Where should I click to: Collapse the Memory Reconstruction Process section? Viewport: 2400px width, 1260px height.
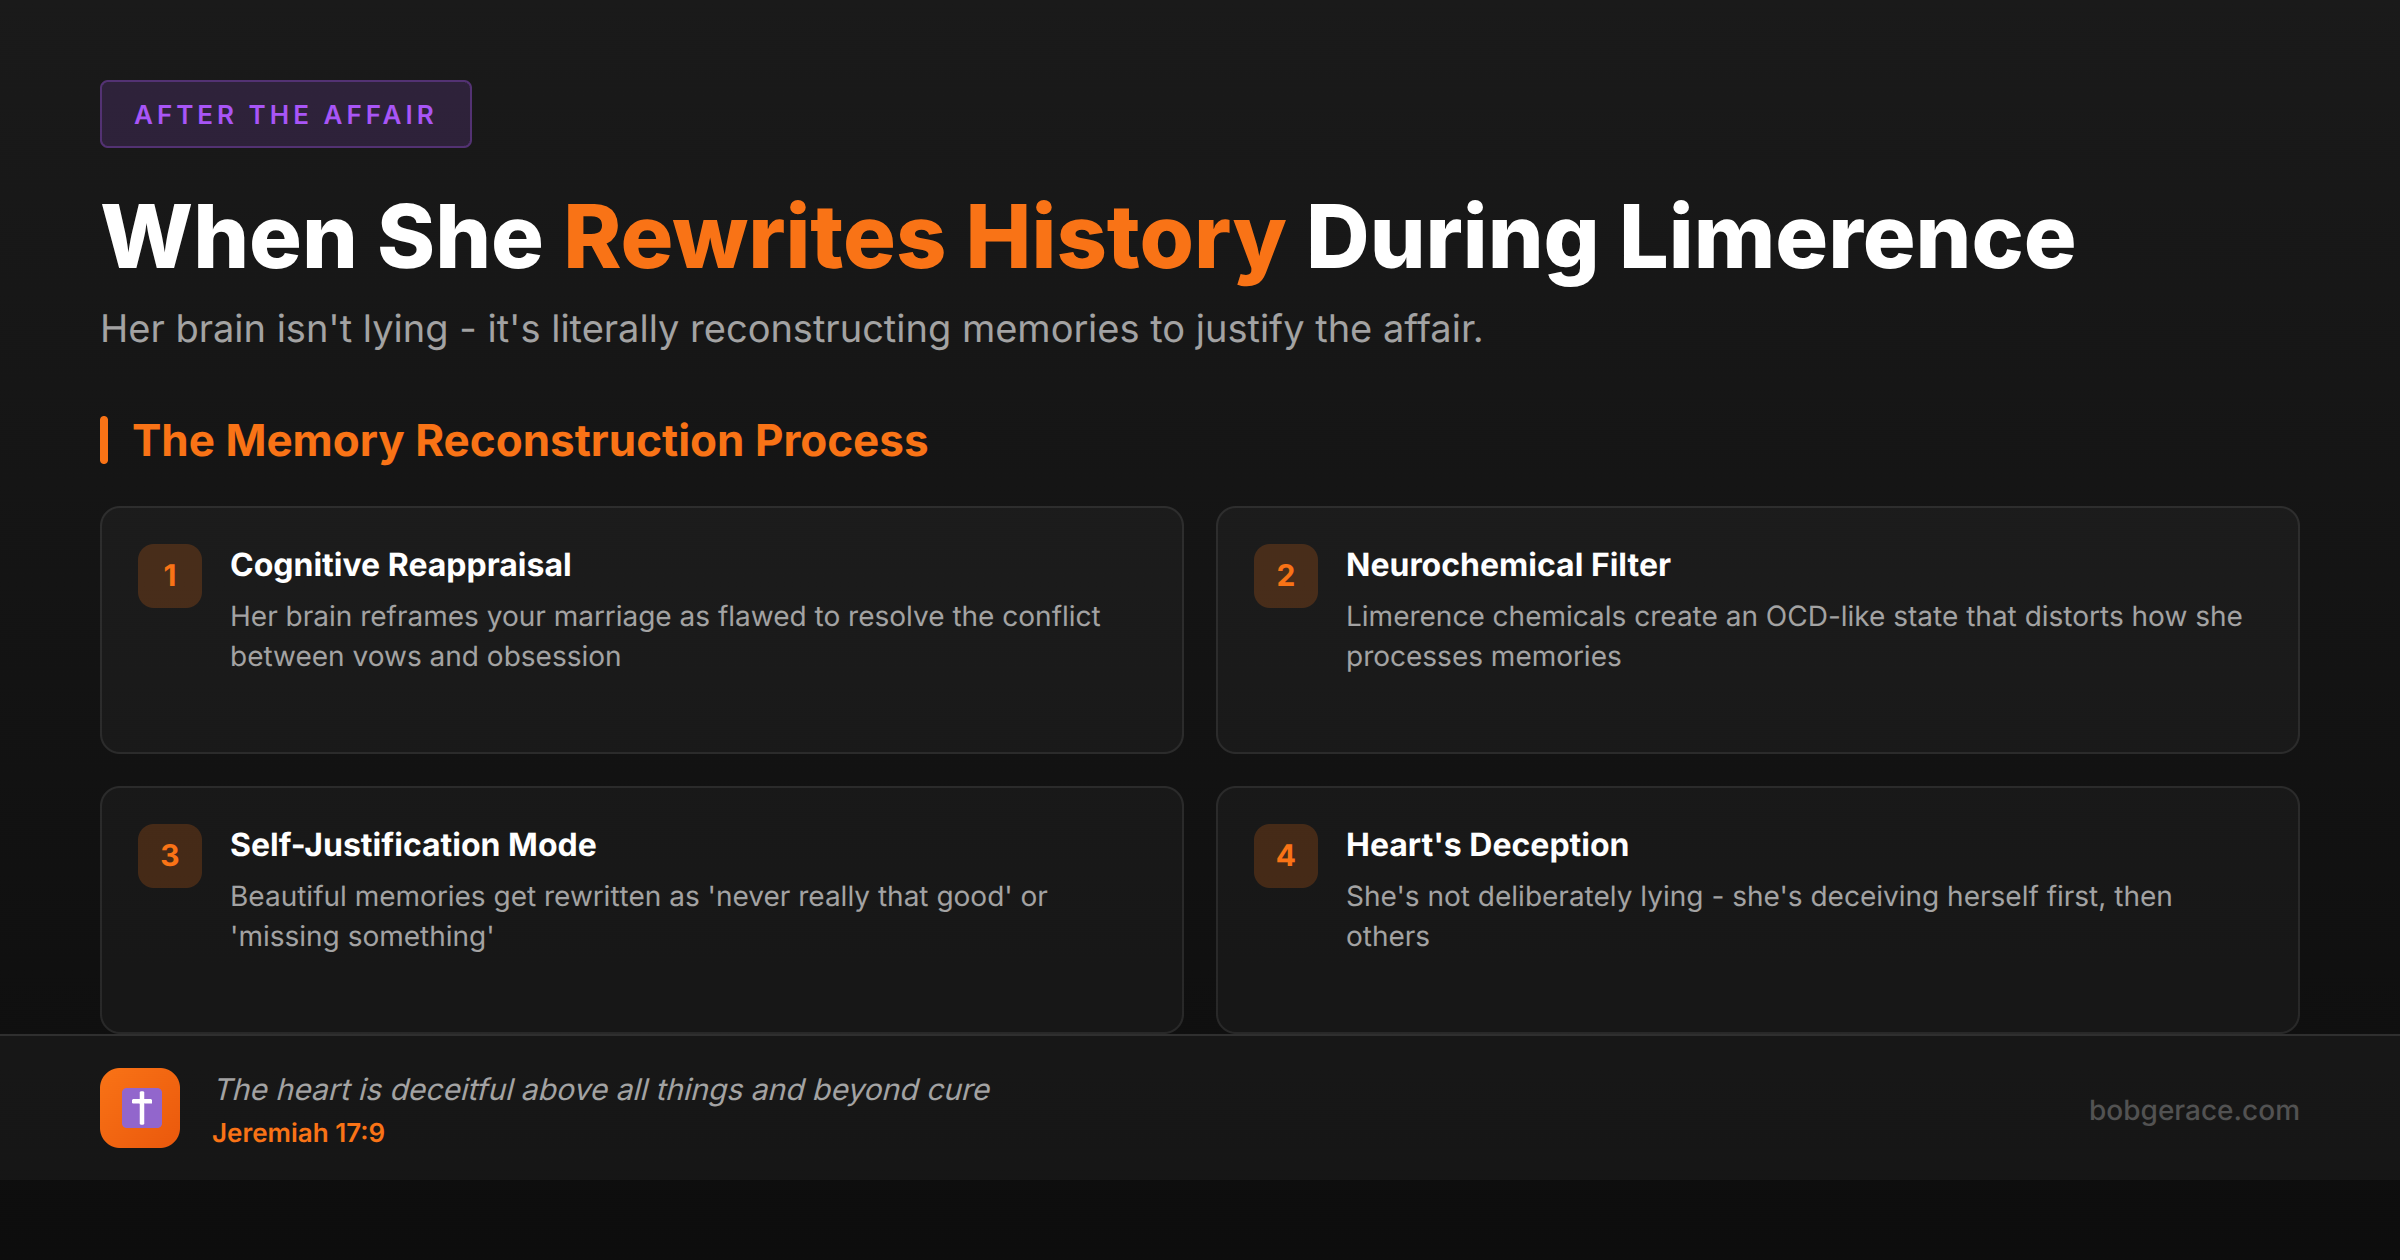click(531, 440)
